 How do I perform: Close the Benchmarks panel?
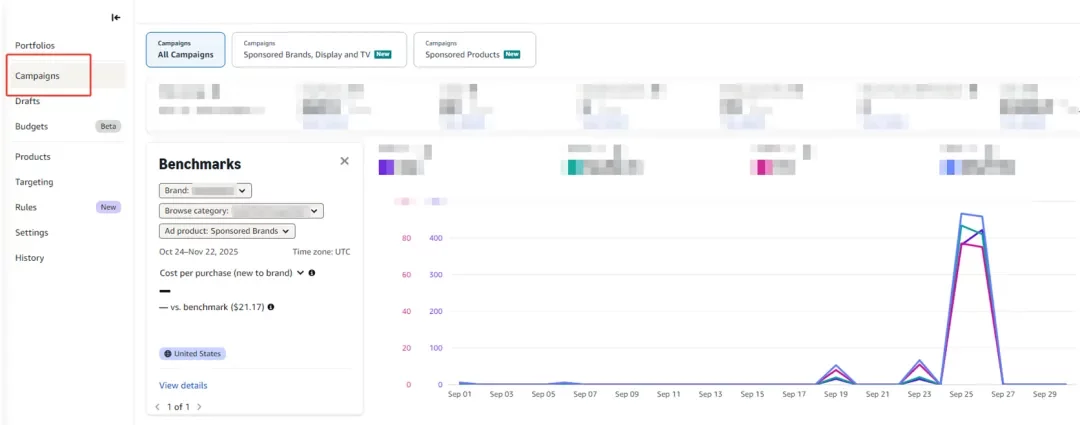(x=344, y=161)
